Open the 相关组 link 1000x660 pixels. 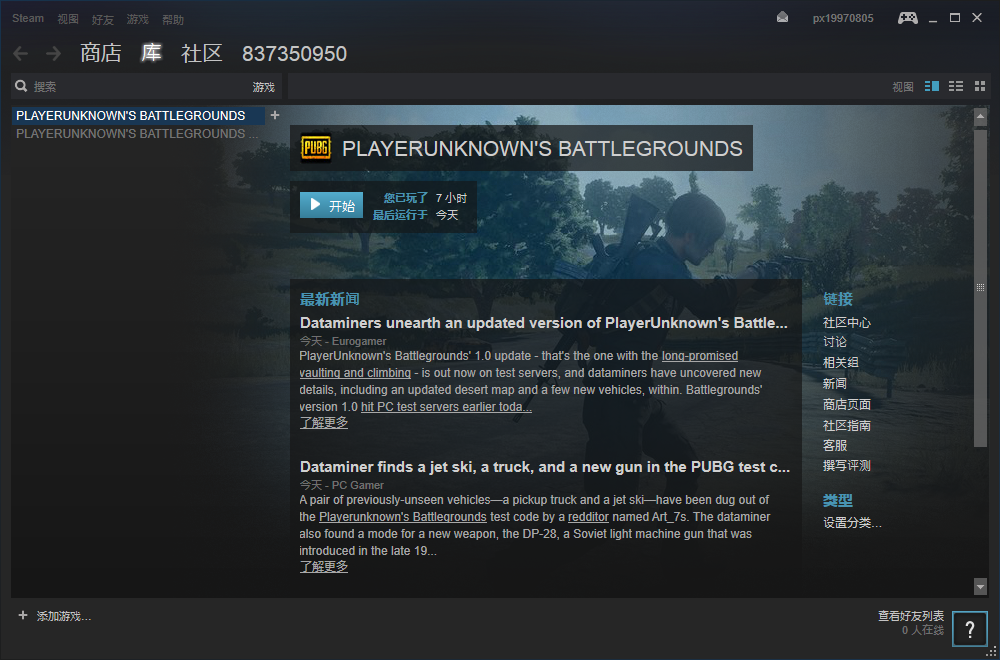(x=841, y=362)
